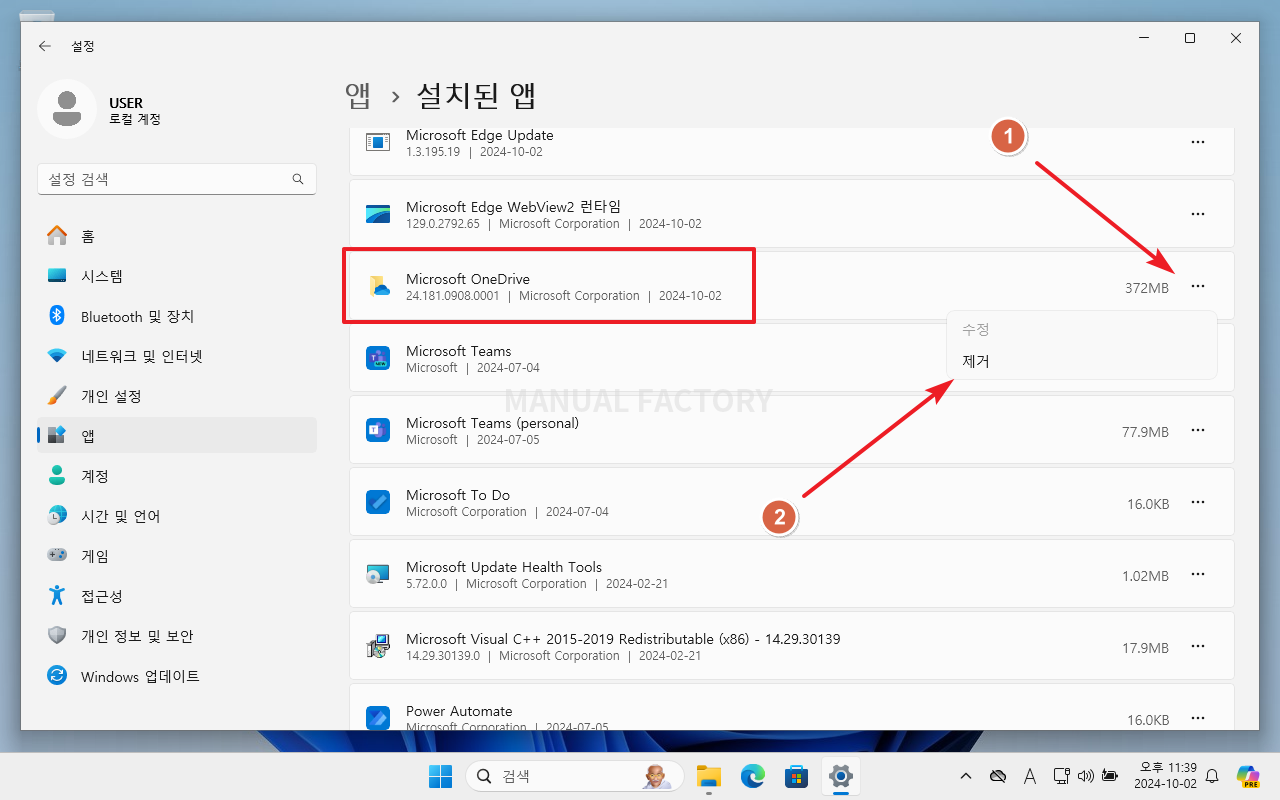Select the Microsoft Update Health Tools name
The image size is (1280, 800).
(504, 567)
